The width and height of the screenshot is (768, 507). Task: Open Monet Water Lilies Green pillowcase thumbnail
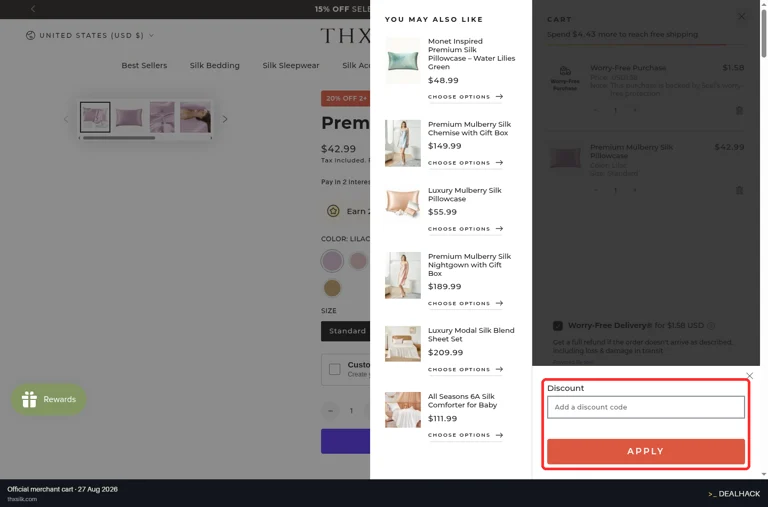coord(403,61)
